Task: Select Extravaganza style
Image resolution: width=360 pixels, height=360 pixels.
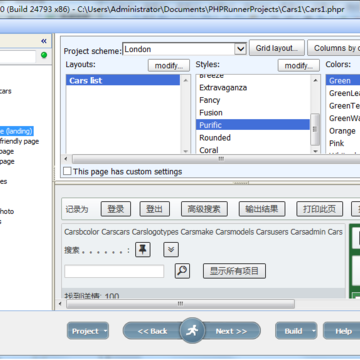Action: pos(223,88)
